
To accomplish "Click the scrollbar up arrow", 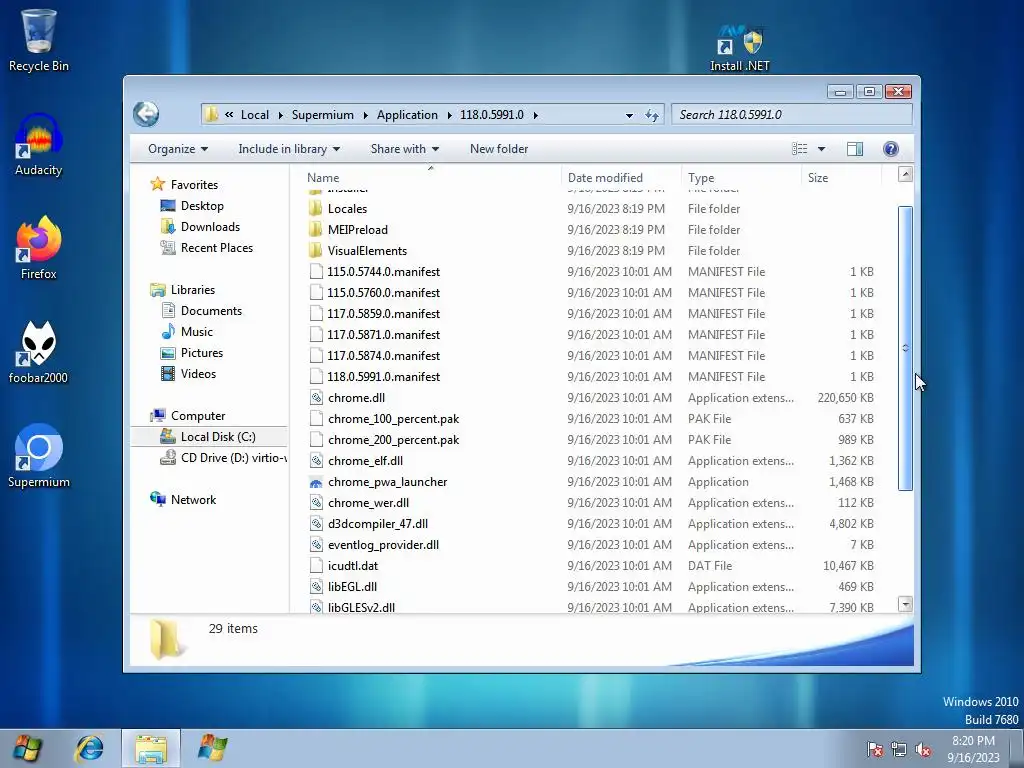I will (x=905, y=174).
